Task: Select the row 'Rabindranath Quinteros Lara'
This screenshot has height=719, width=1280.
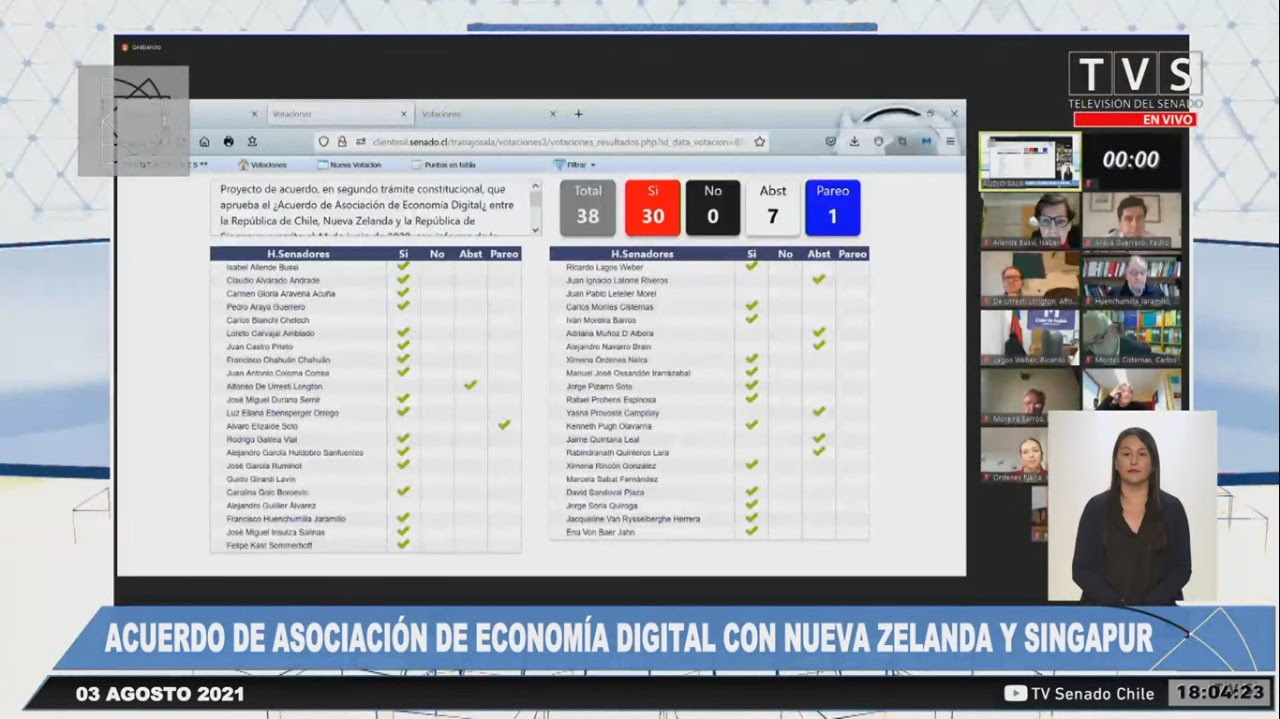Action: 709,452
